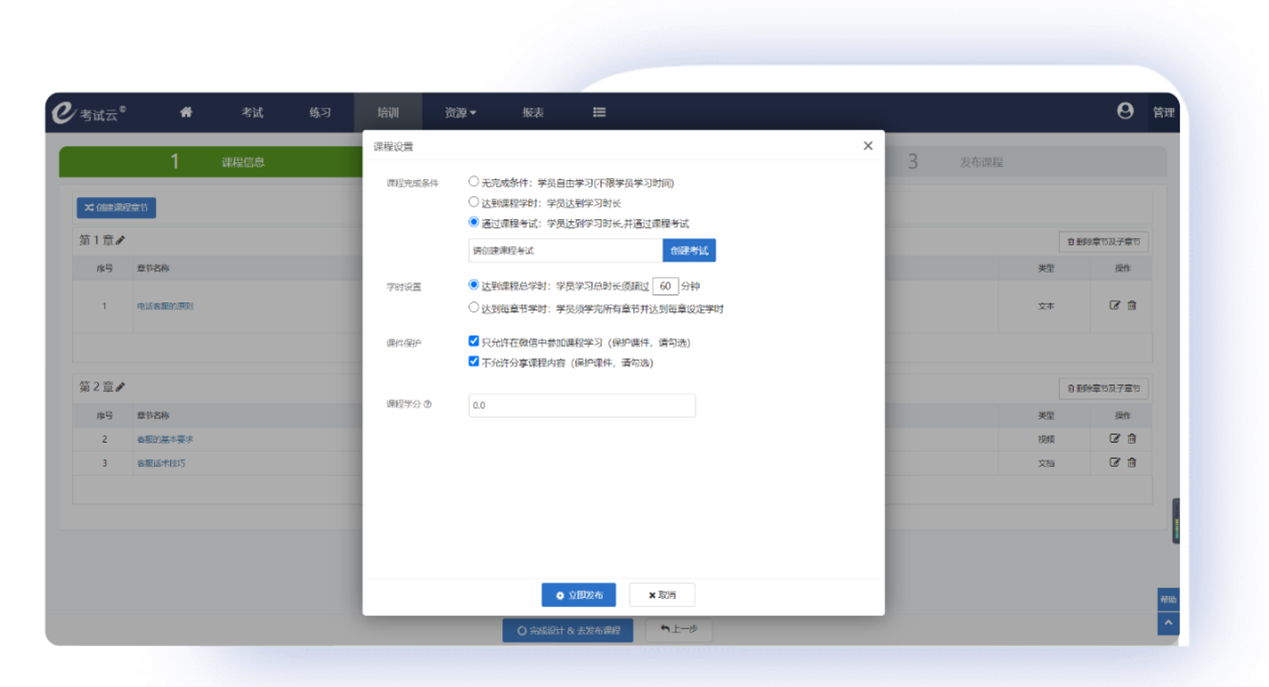
Task: Close the 课程设置 dialog with X
Action: pos(868,146)
